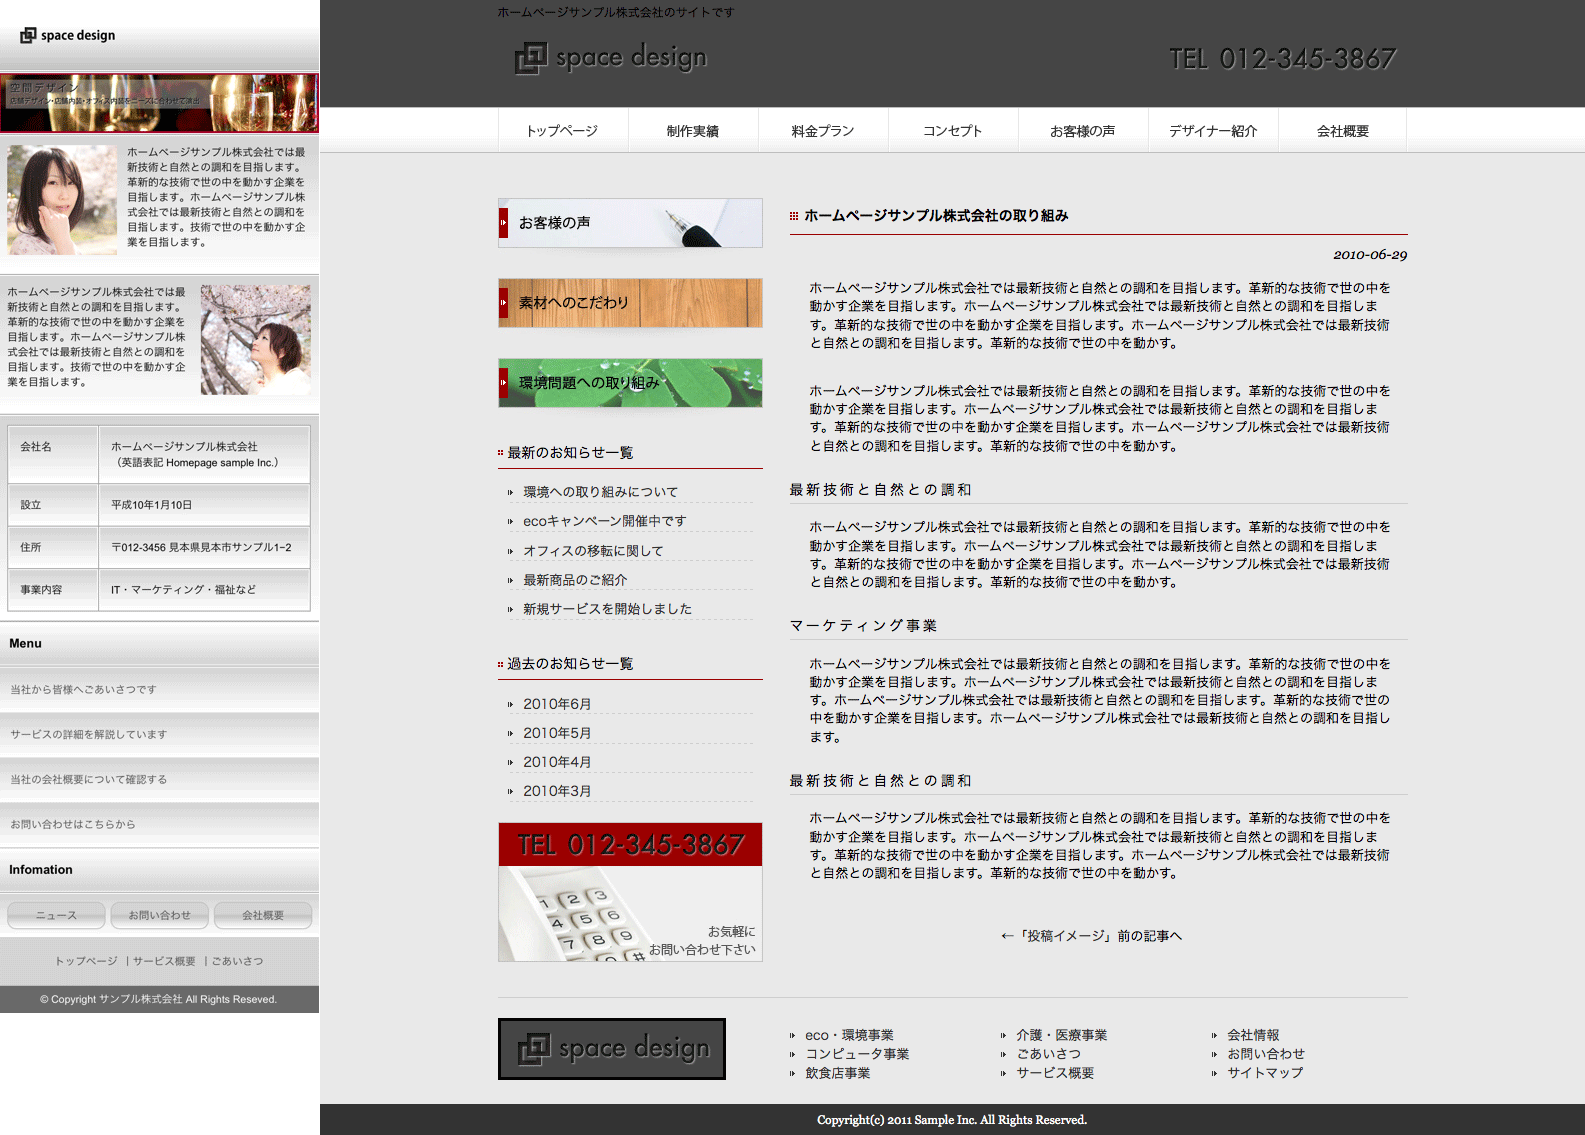Open the 素材へのこだわり wood banner
Screen dimensions: 1585x1135
[630, 303]
